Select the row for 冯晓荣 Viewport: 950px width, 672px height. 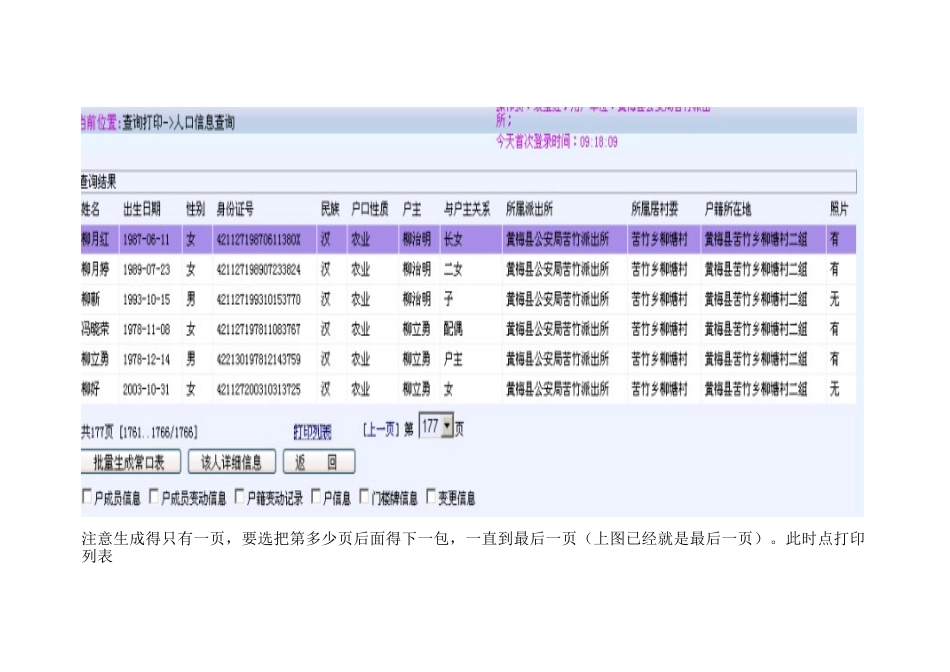(468, 329)
